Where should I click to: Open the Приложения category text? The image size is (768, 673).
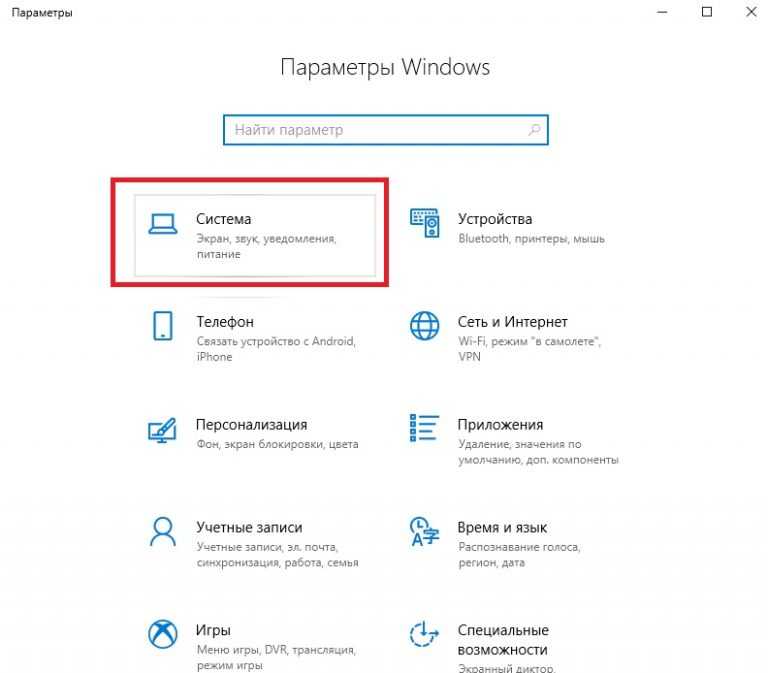pyautogui.click(x=500, y=425)
